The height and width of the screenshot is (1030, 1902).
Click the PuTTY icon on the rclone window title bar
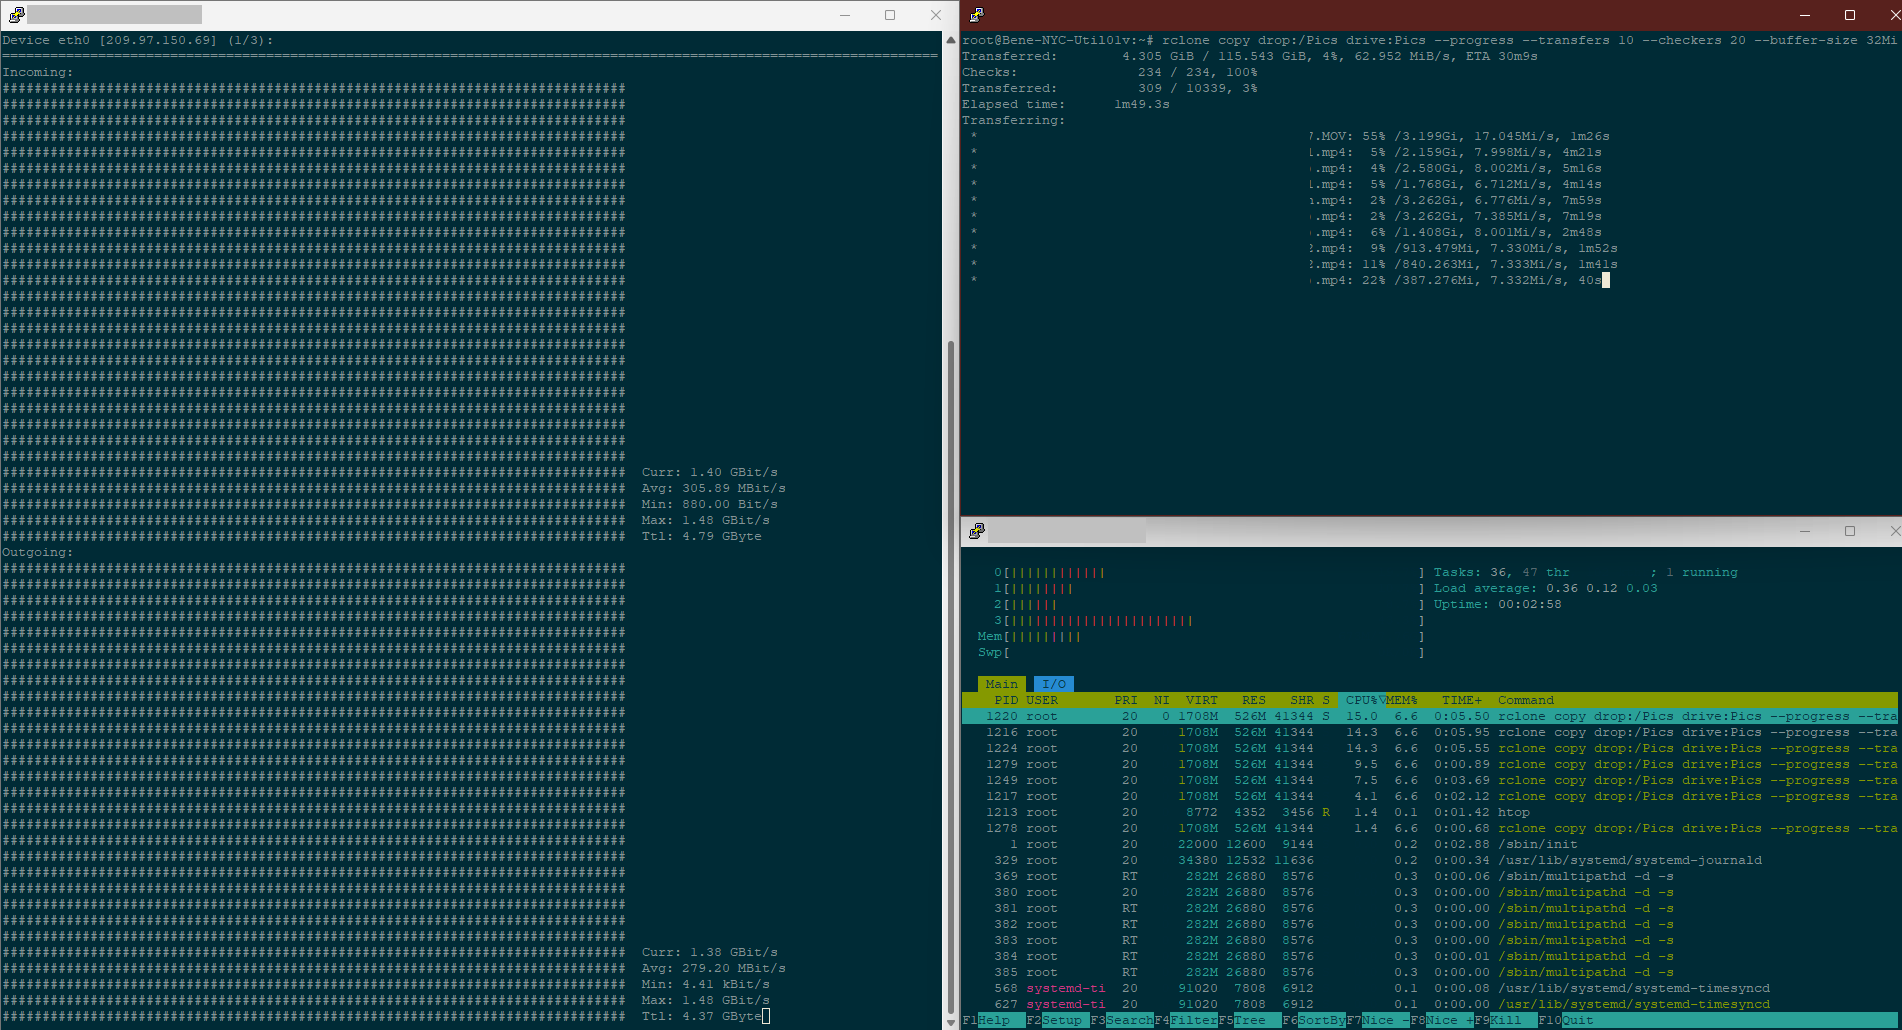(x=977, y=14)
